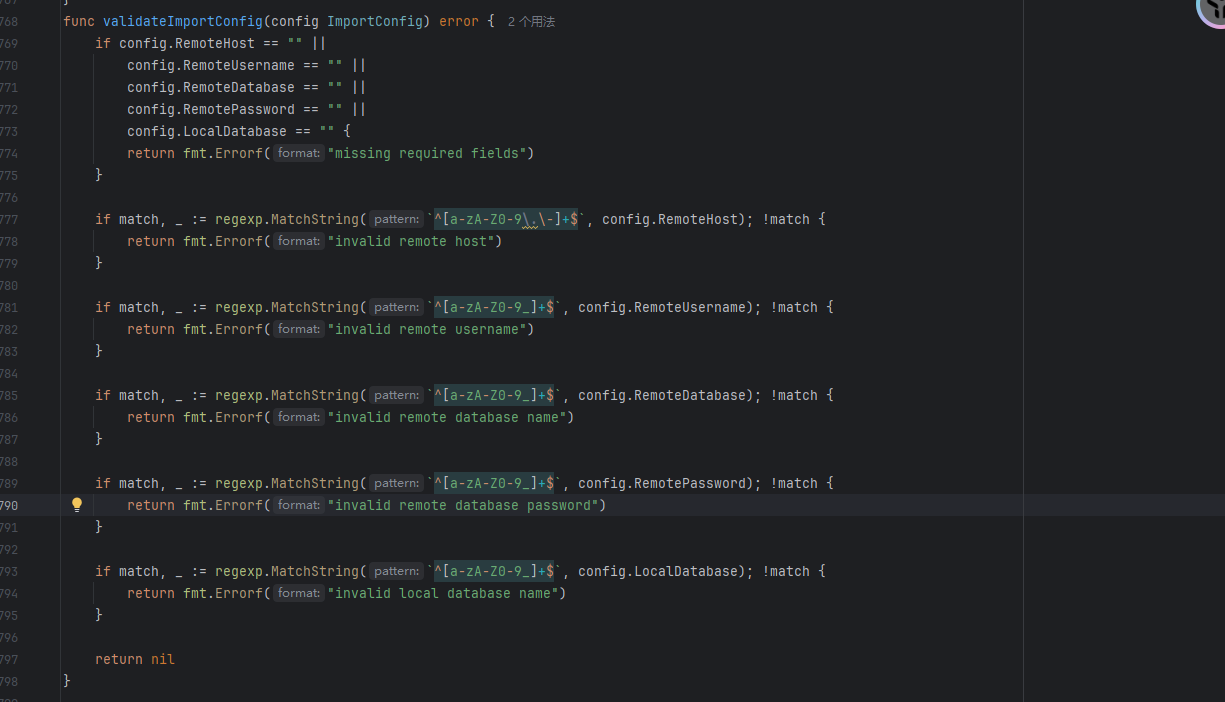Screen dimensions: 1225x702
Task: Click the "invalid remote host" error string
Action: coord(415,241)
